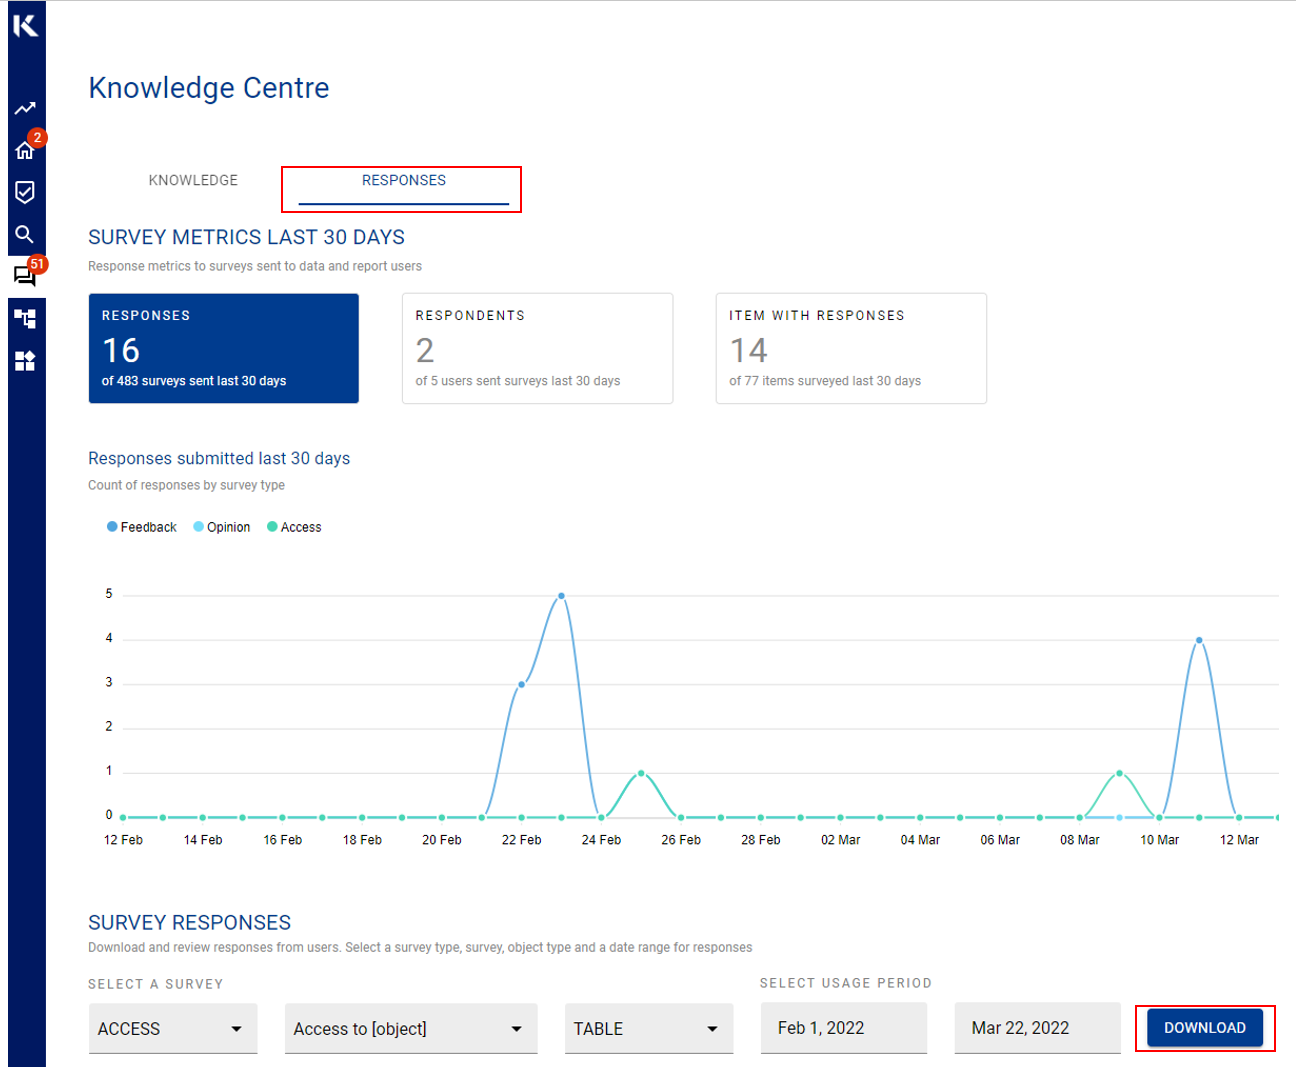
Task: Expand the TABLE object type dropdown
Action: click(x=648, y=1028)
